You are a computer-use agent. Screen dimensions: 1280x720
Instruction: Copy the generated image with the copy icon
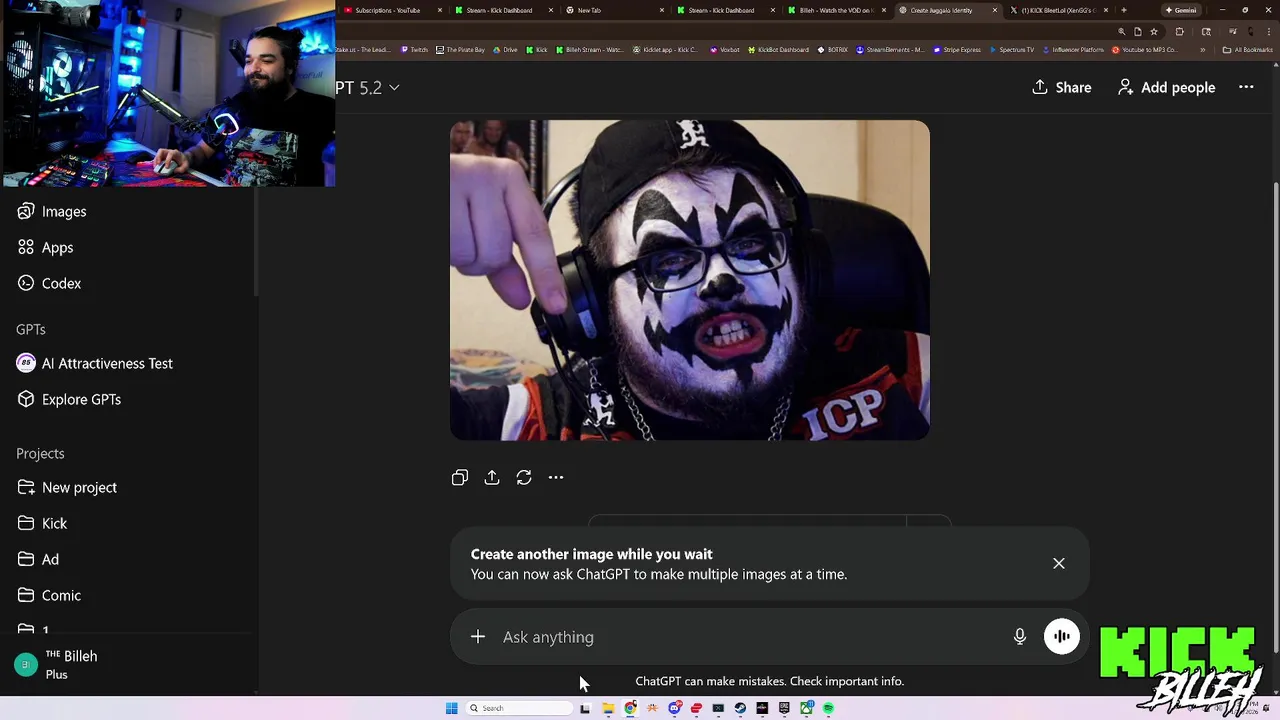click(x=460, y=478)
